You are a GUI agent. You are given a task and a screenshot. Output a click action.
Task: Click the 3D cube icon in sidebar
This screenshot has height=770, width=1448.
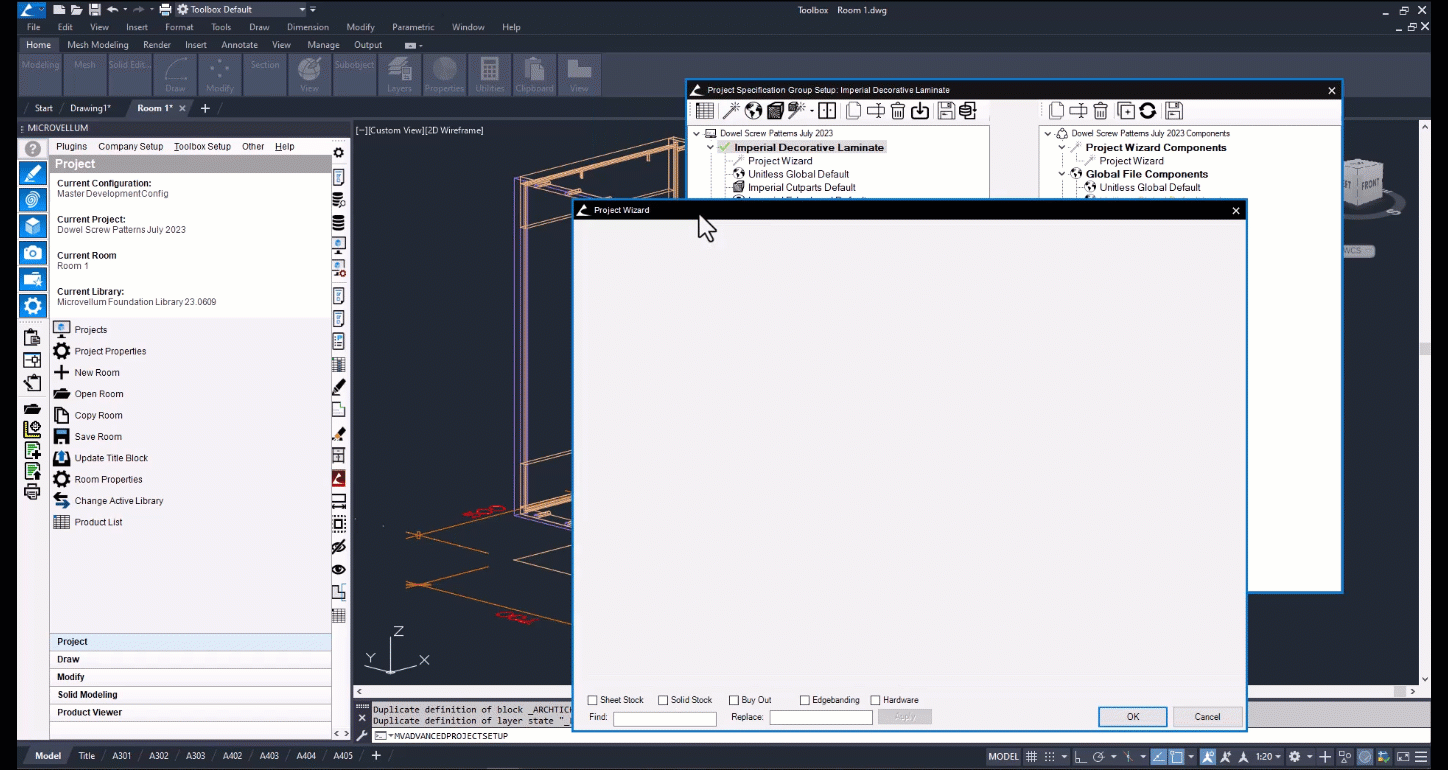pos(33,226)
